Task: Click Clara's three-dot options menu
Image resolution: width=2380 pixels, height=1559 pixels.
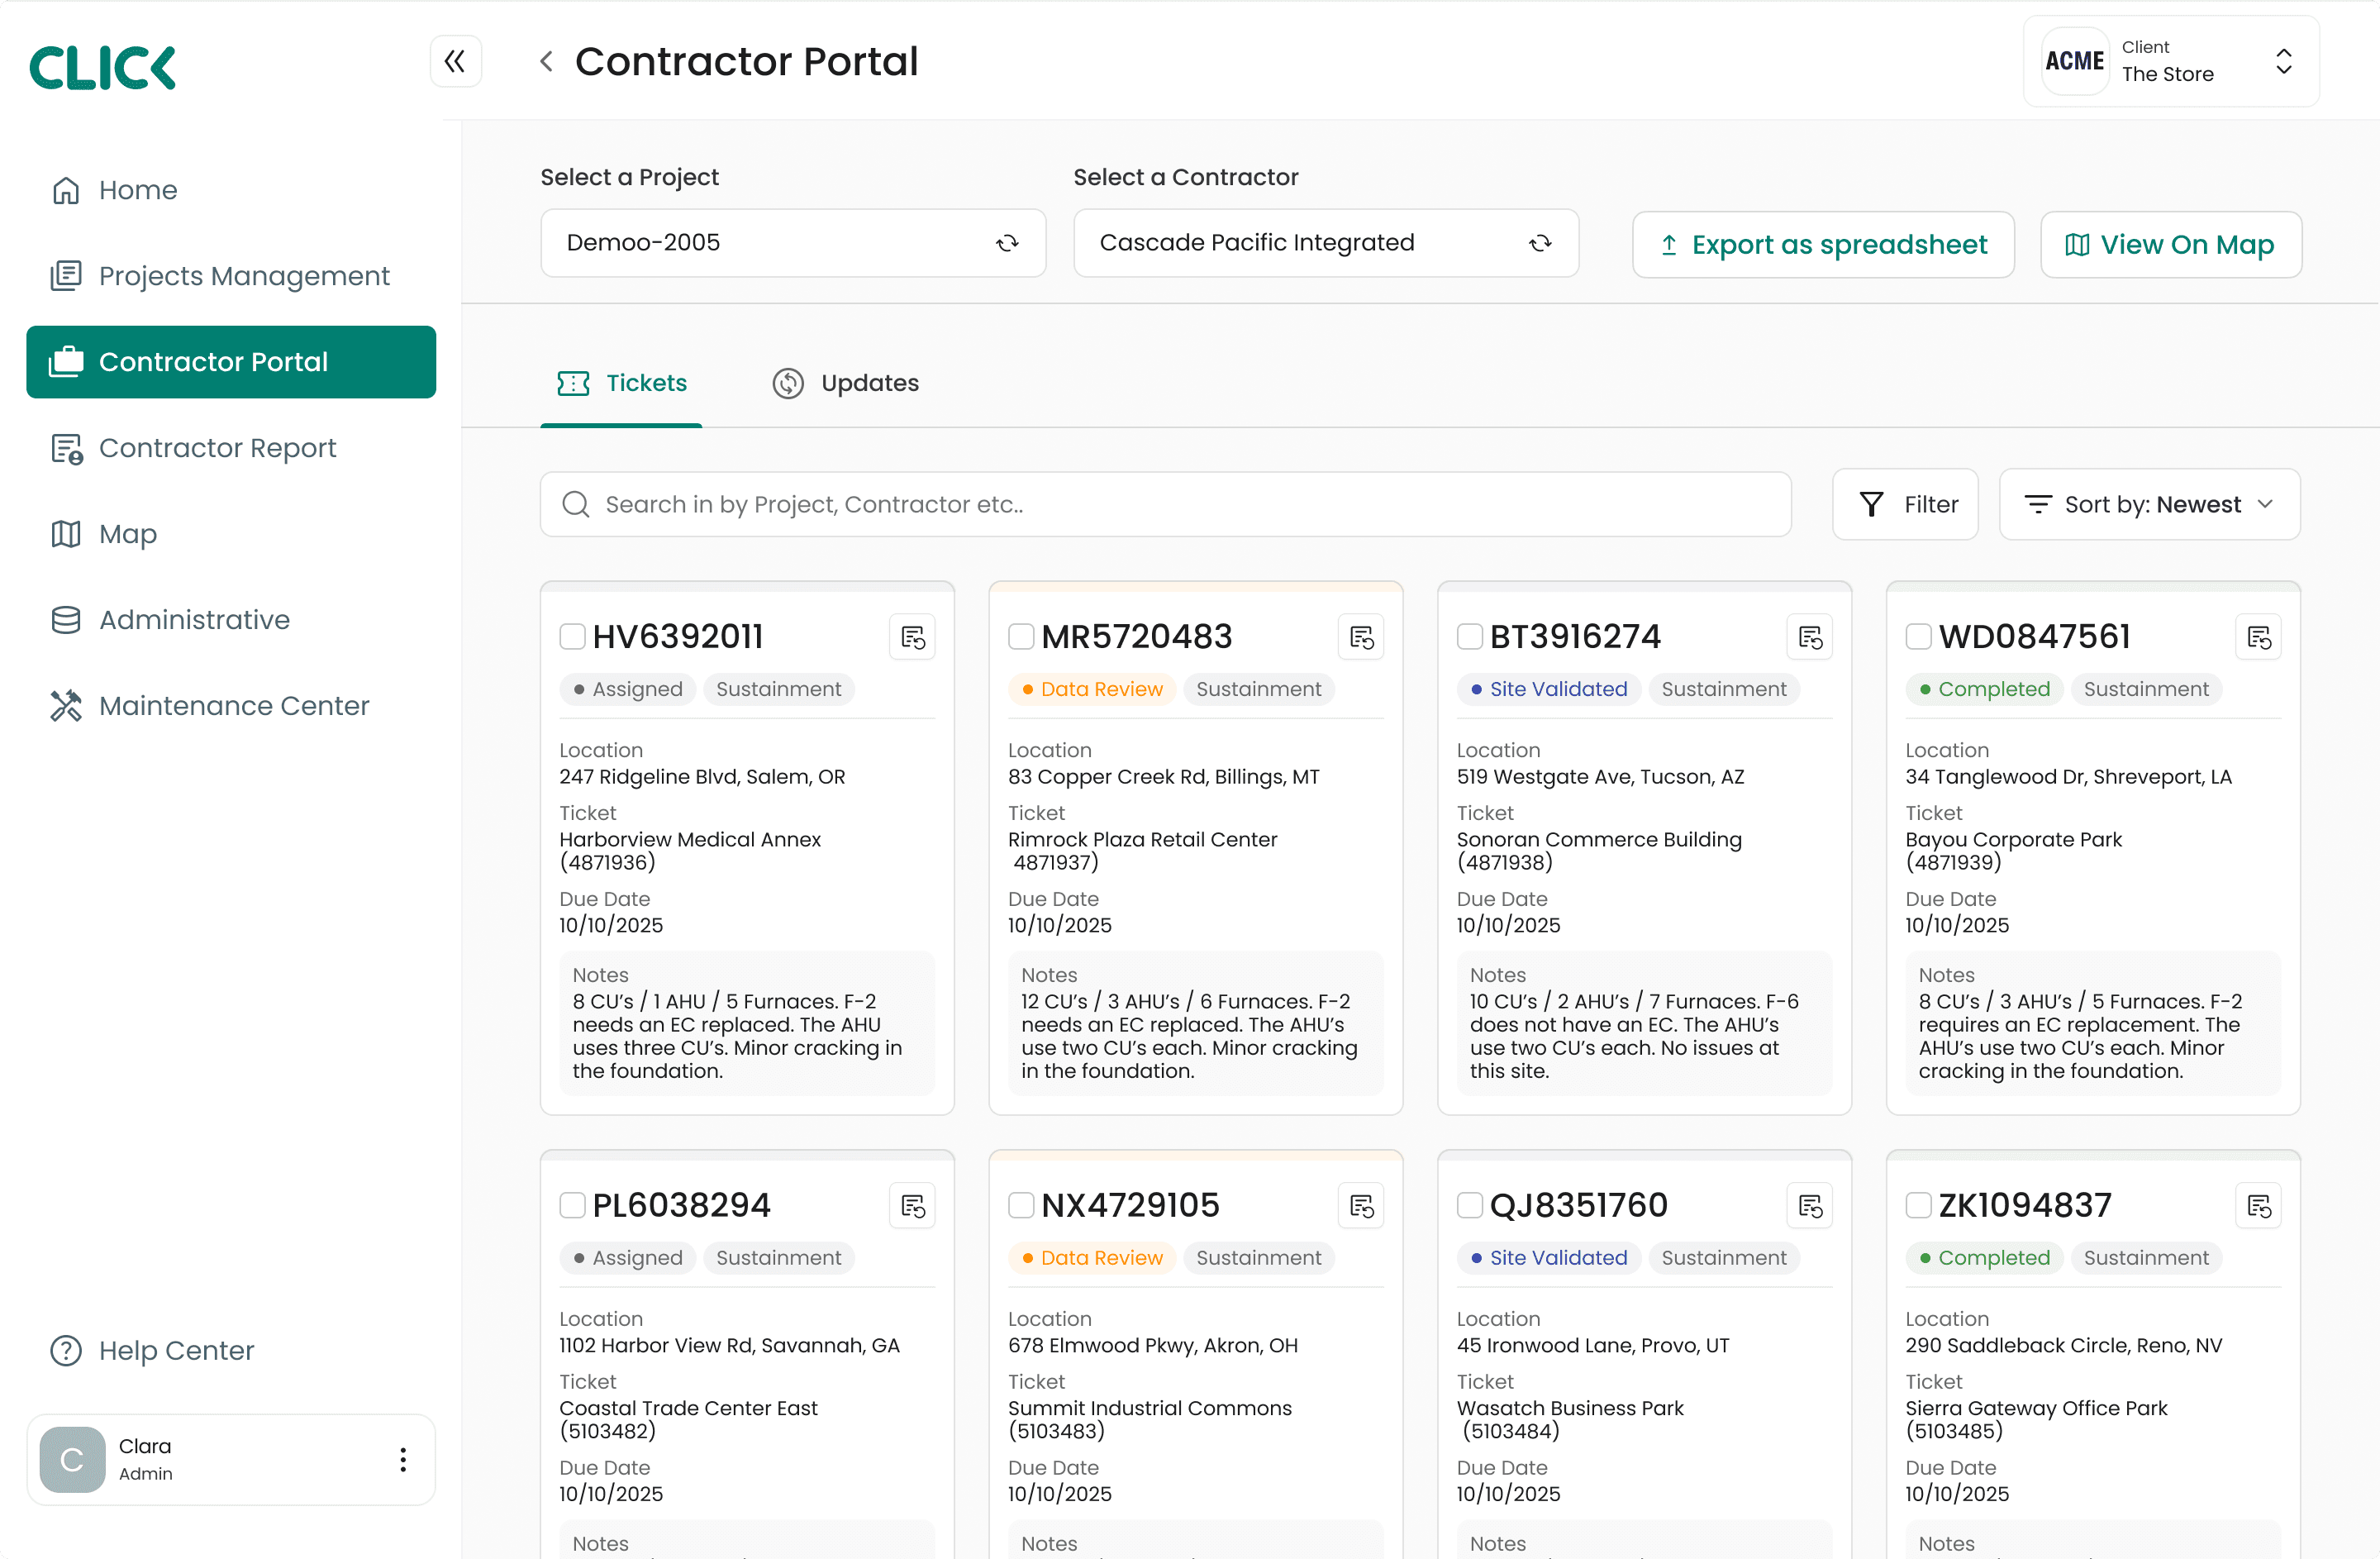Action: click(x=403, y=1460)
